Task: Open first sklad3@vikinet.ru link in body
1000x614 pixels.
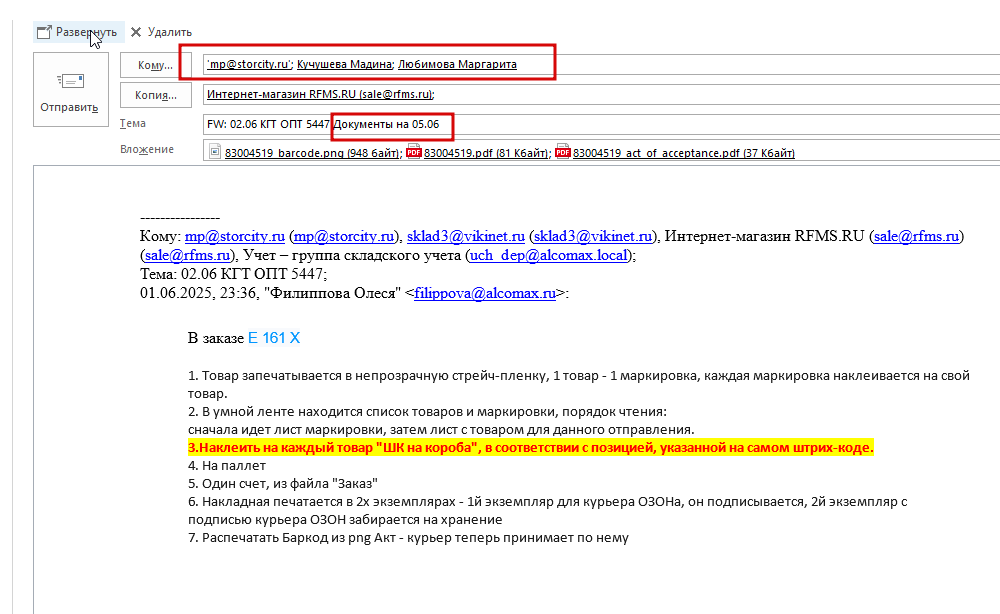Action: pyautogui.click(x=466, y=237)
